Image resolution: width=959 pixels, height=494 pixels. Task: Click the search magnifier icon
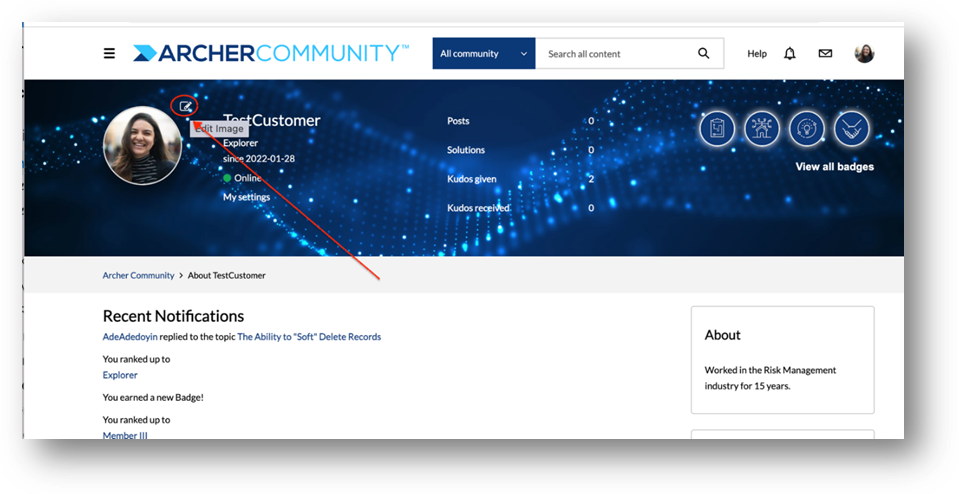[x=703, y=54]
